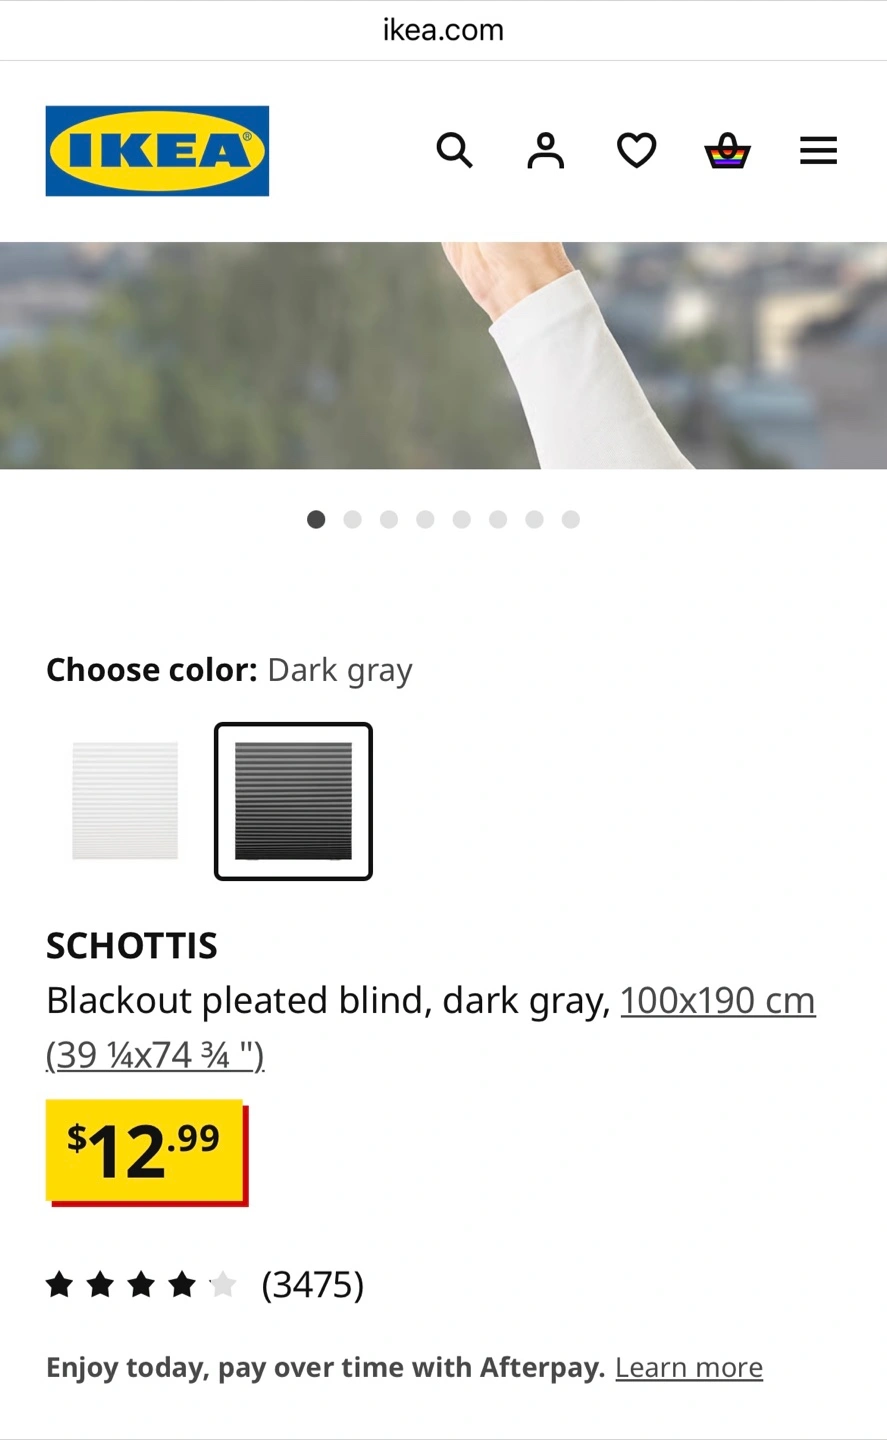Screen dimensions: 887x1440
Task: Jump to the second carousel dot
Action: pyautogui.click(x=352, y=519)
